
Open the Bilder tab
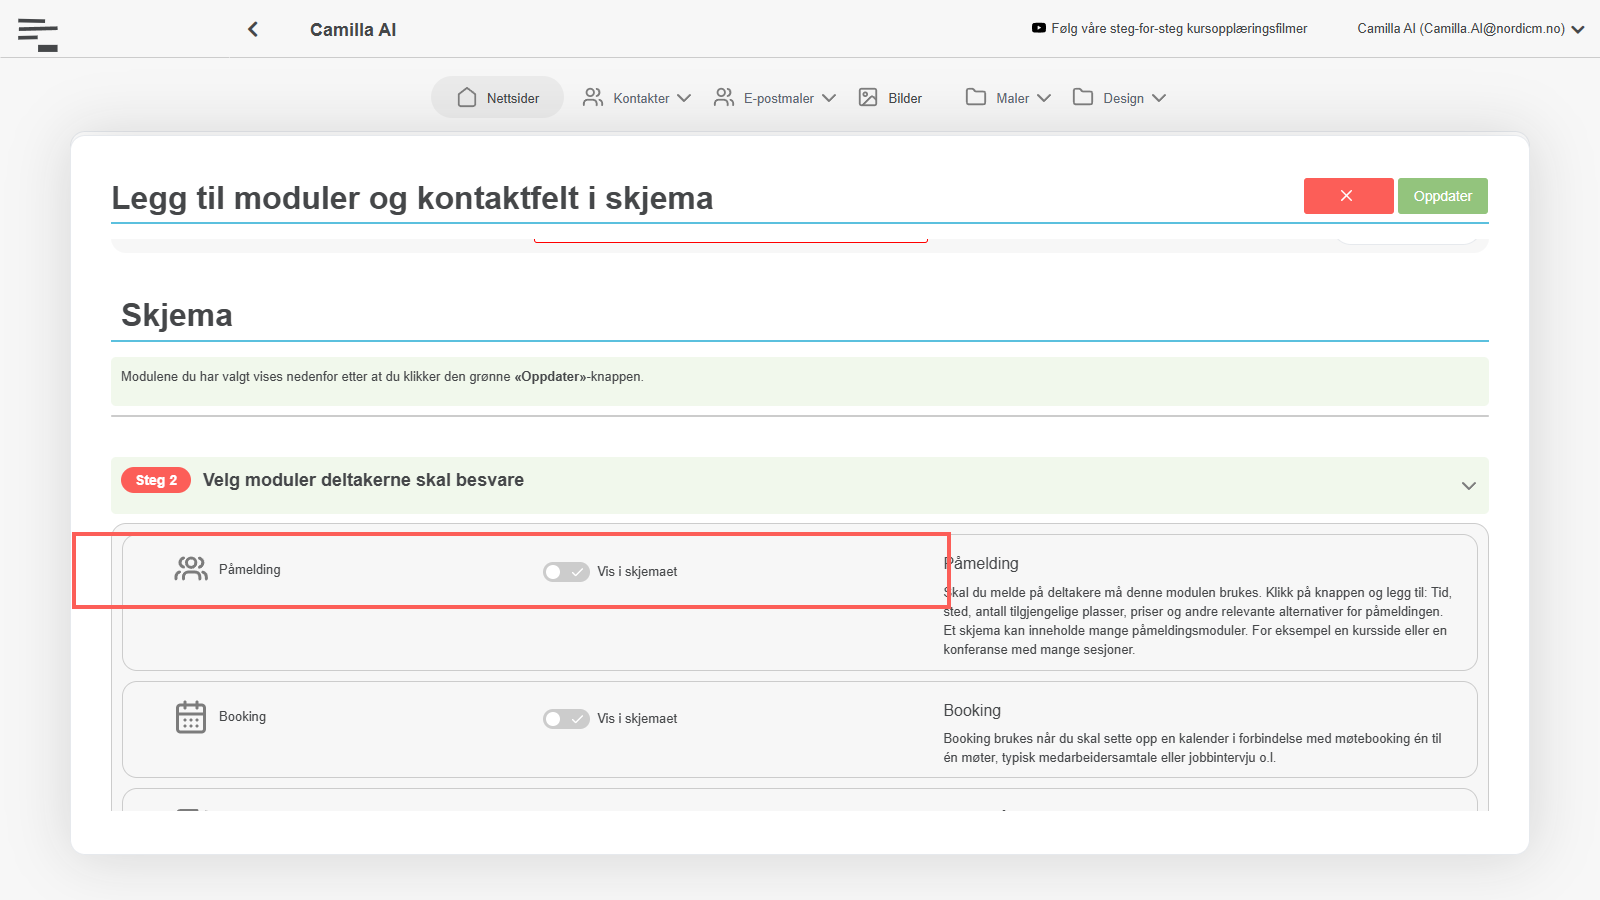[x=890, y=98]
